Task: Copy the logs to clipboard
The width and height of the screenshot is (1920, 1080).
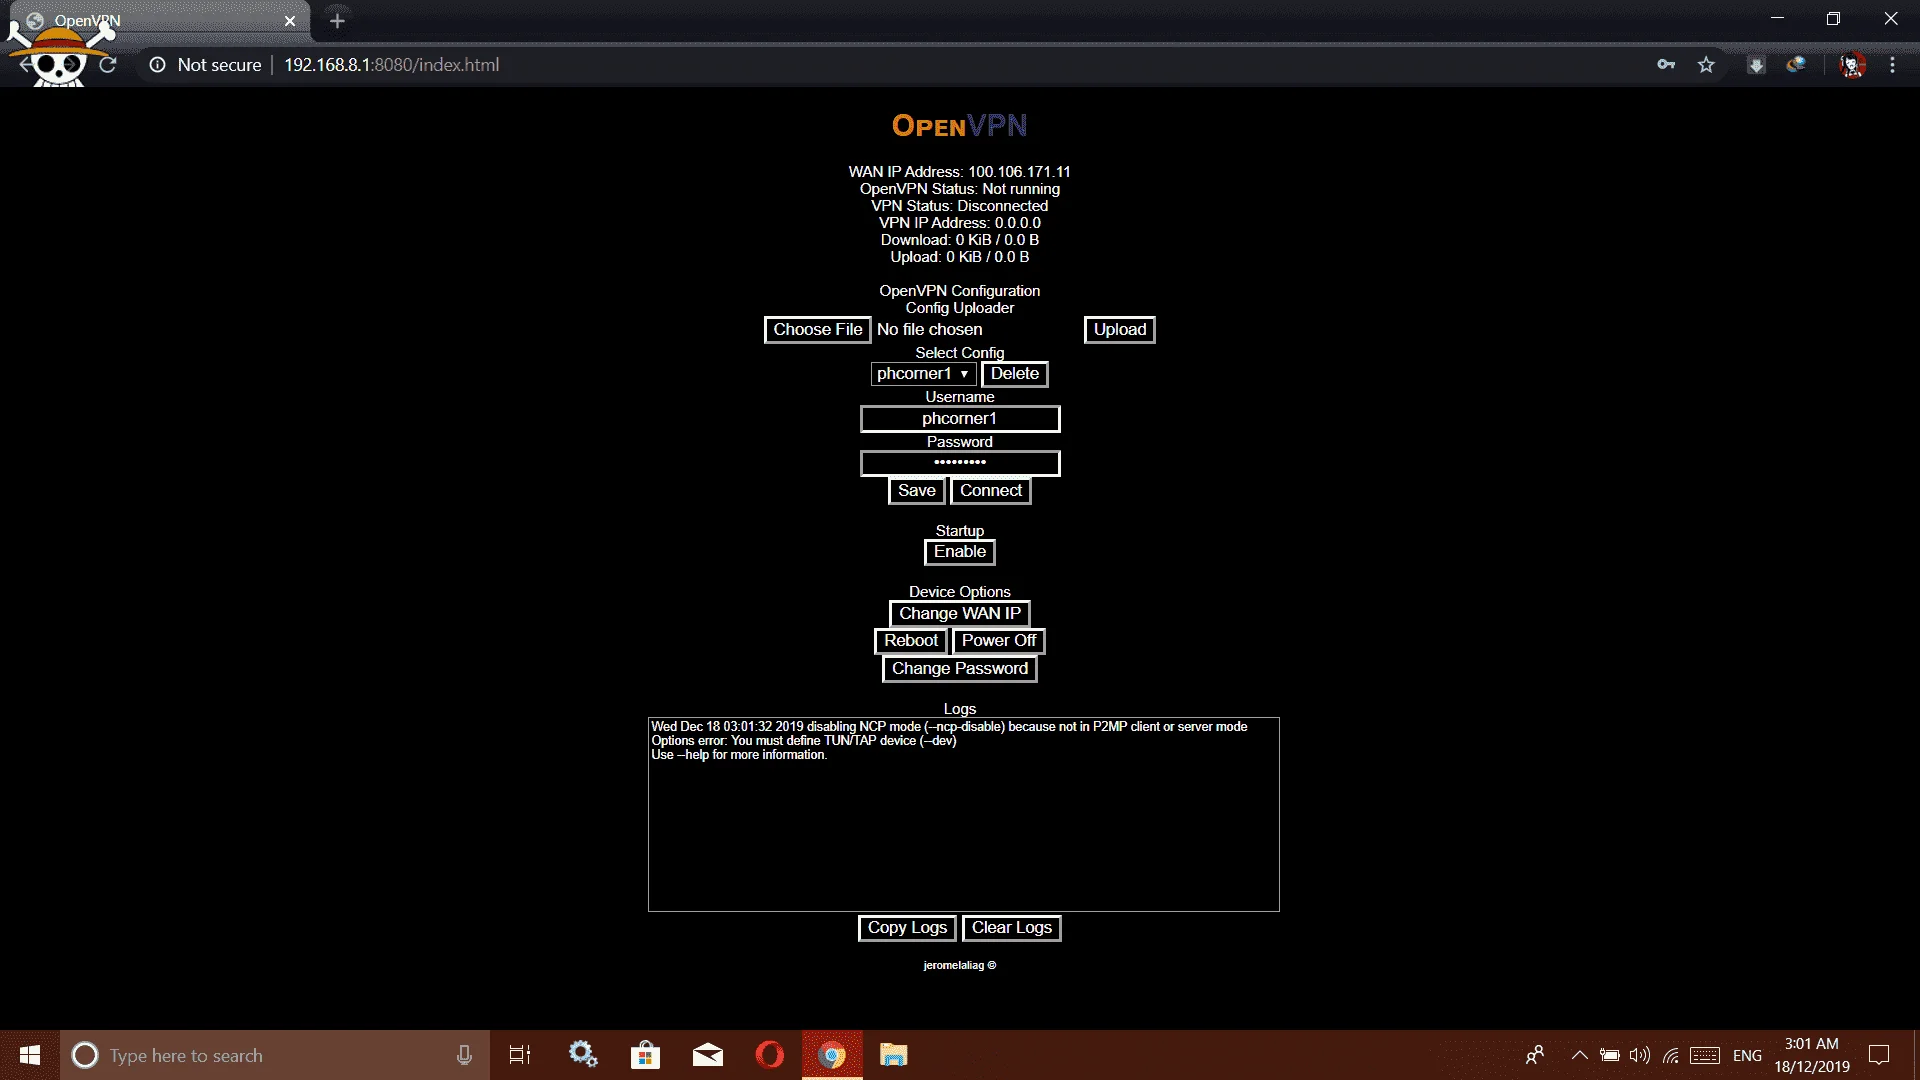Action: point(907,928)
